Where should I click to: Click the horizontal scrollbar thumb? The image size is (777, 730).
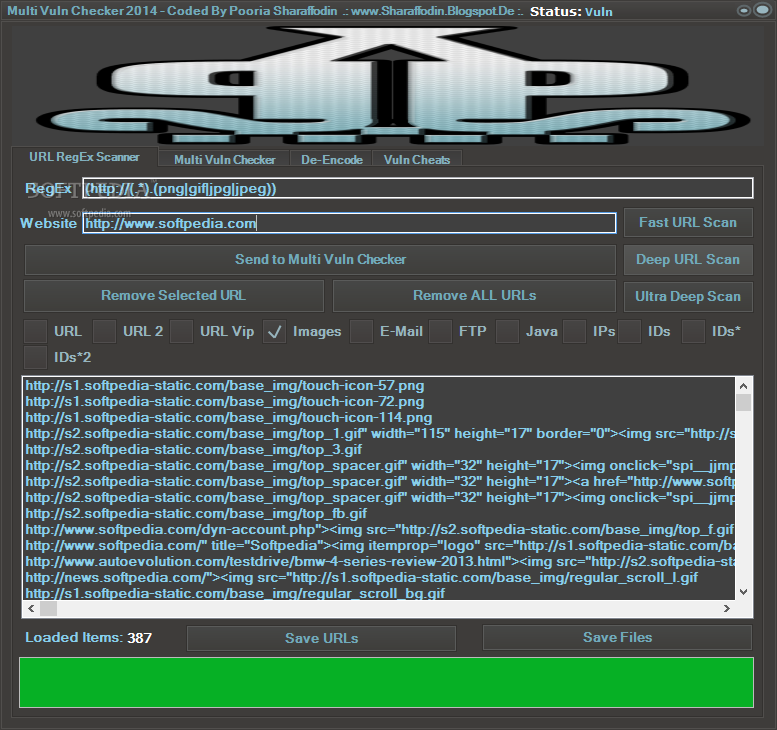[49, 609]
